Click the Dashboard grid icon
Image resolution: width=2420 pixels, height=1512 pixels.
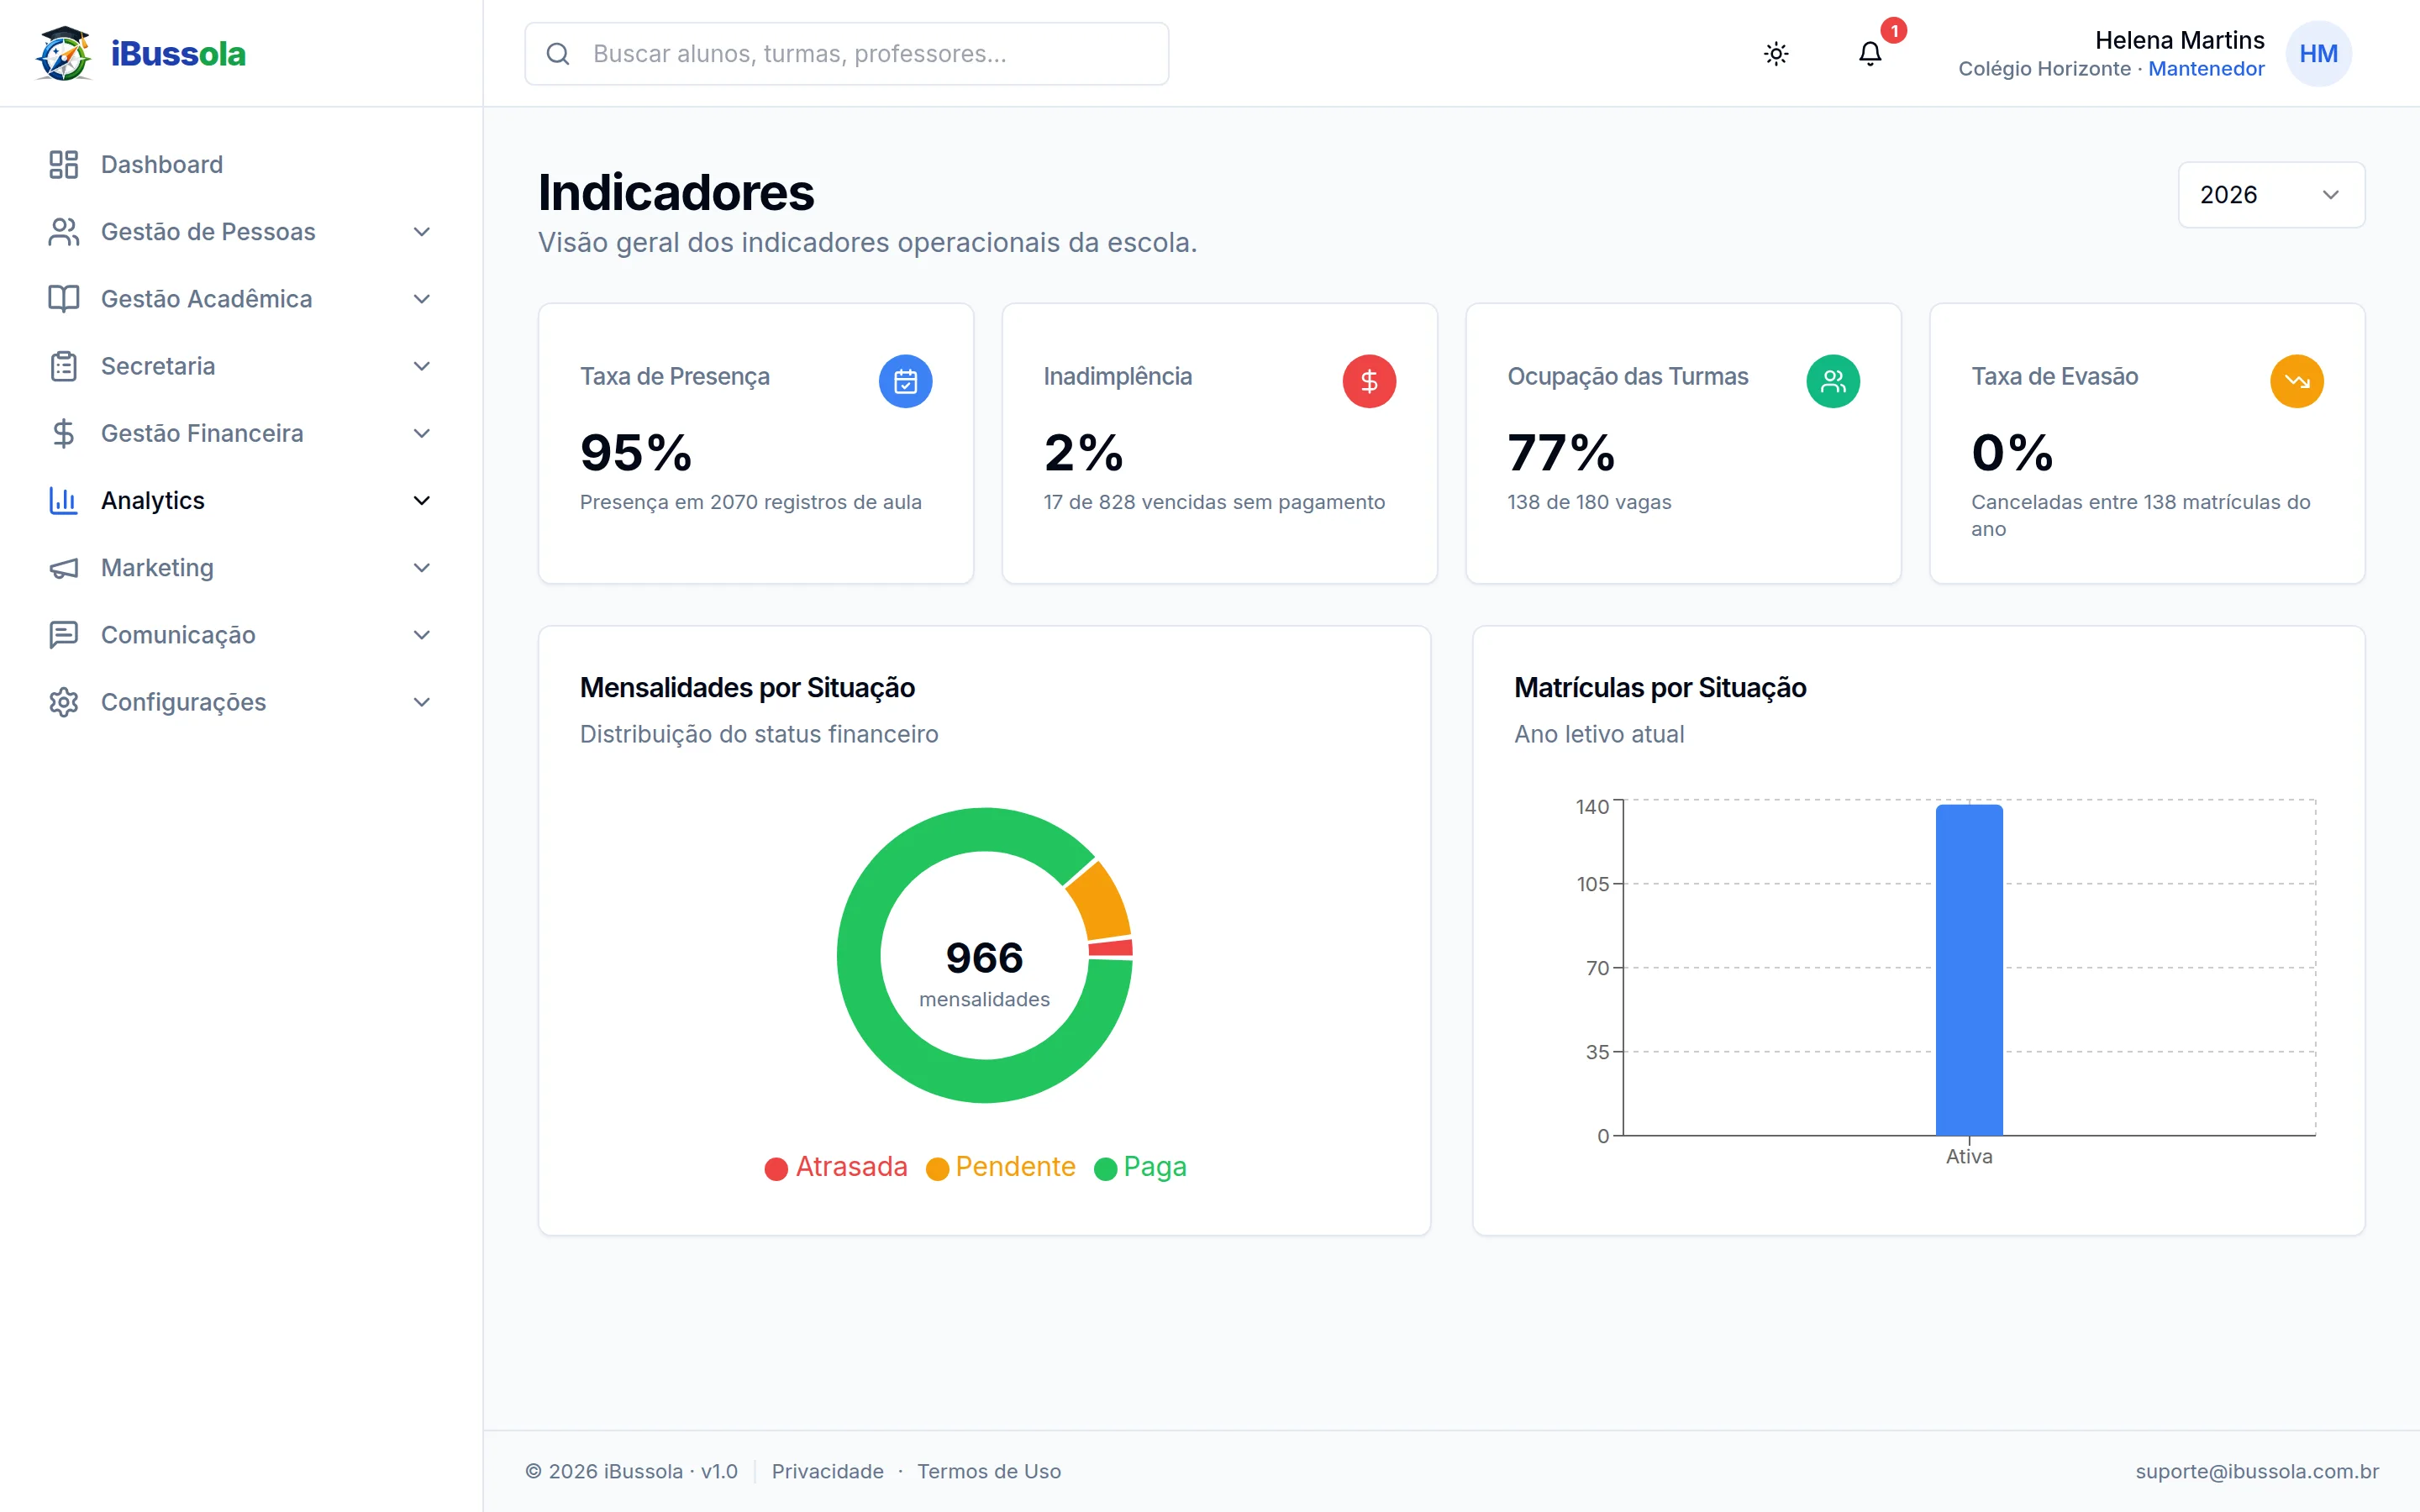coord(64,164)
